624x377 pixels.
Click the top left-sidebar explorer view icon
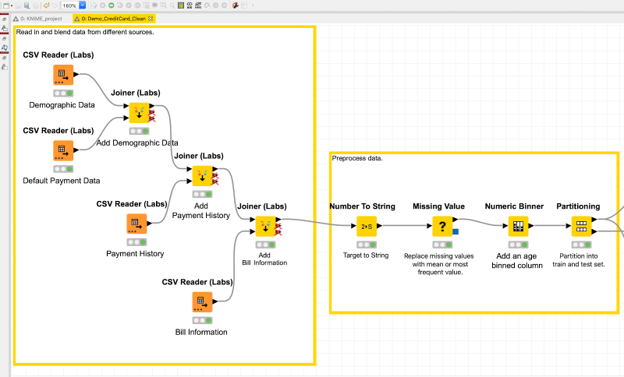(4, 28)
